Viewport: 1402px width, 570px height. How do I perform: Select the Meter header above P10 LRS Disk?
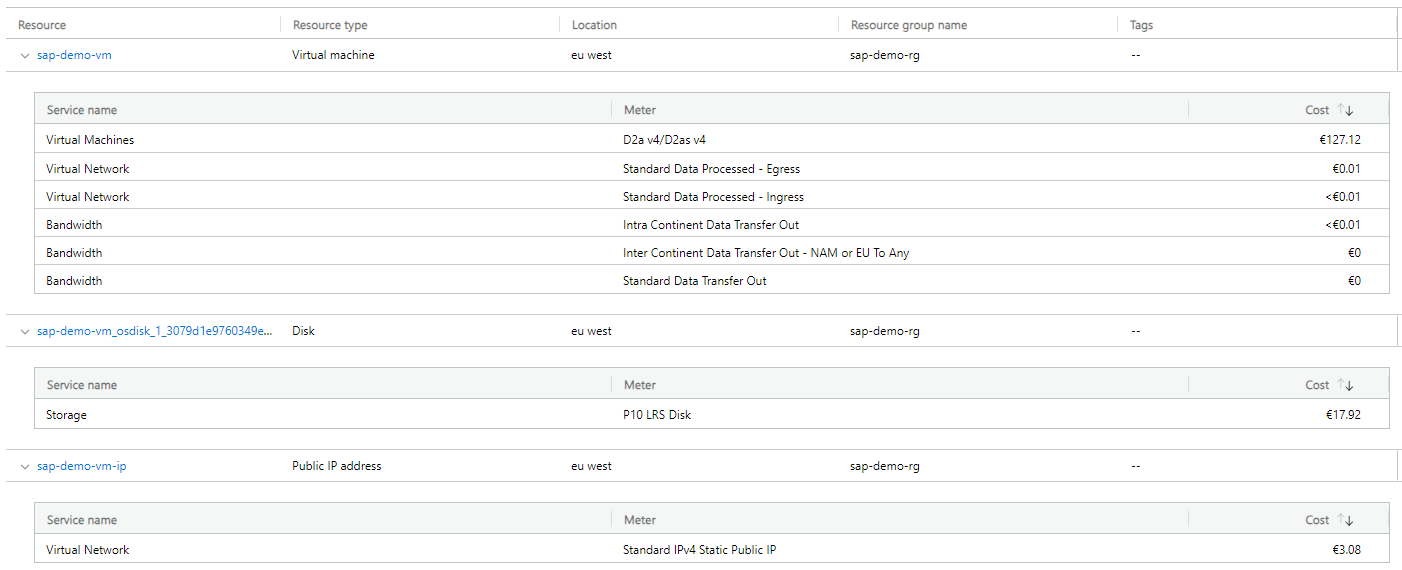click(640, 385)
